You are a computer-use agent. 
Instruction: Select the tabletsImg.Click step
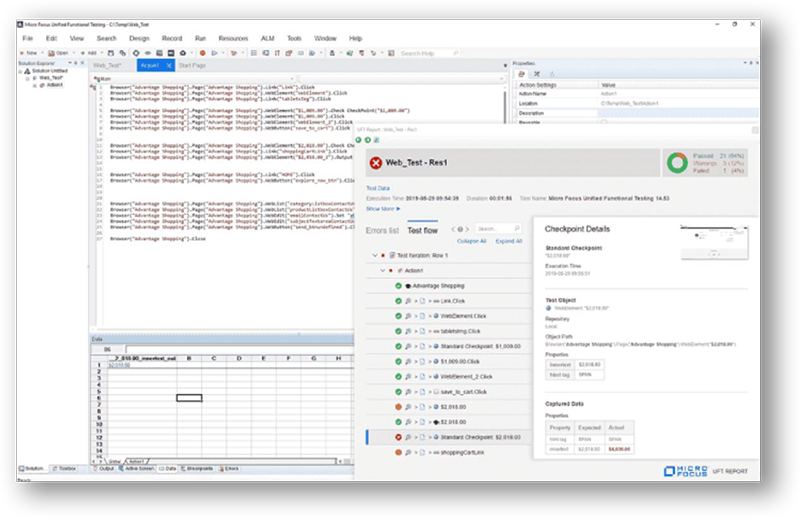(449, 331)
